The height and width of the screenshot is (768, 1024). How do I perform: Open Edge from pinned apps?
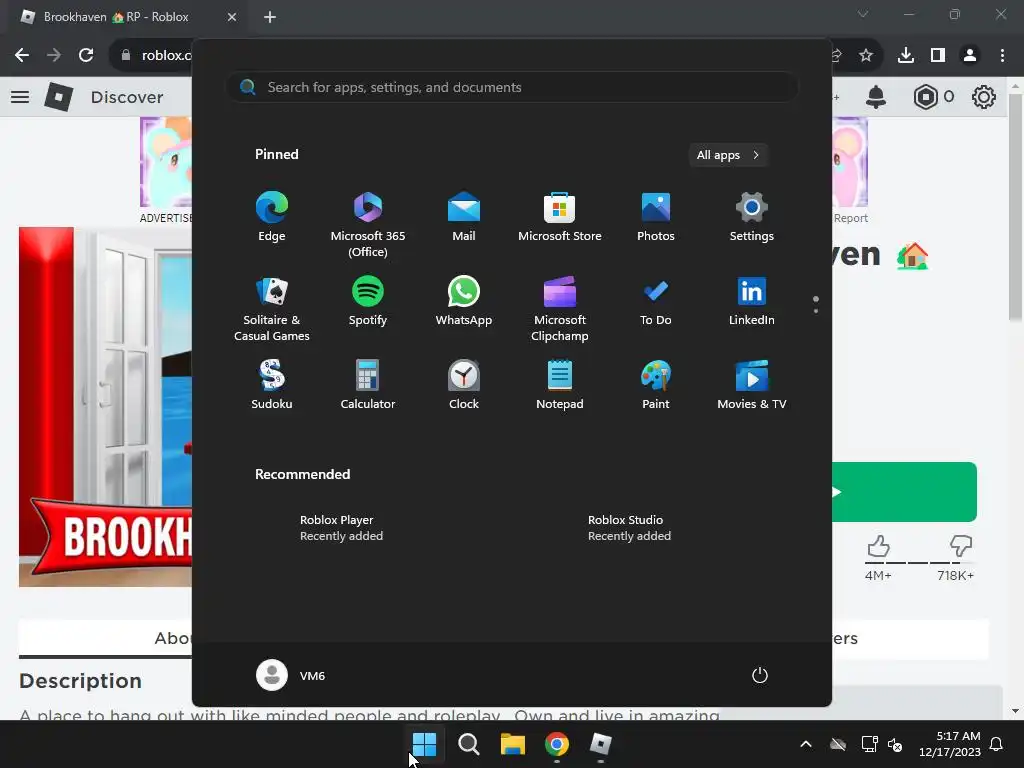272,217
